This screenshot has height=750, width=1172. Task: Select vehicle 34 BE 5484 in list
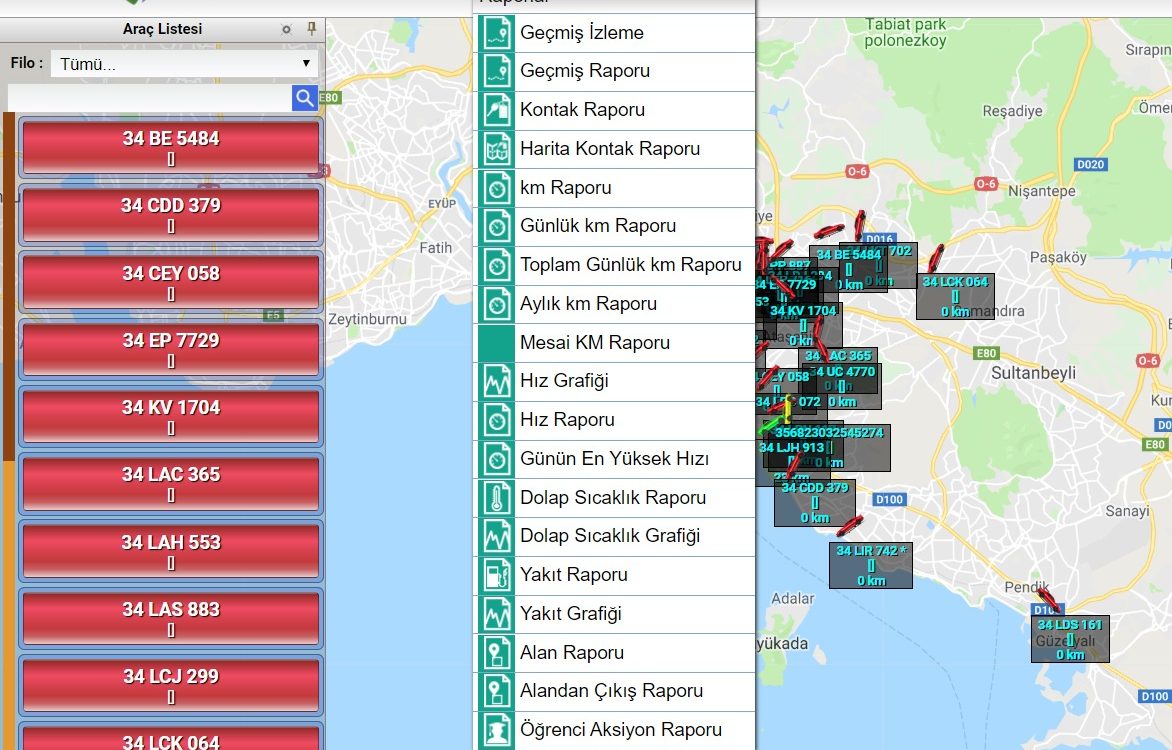coord(171,147)
